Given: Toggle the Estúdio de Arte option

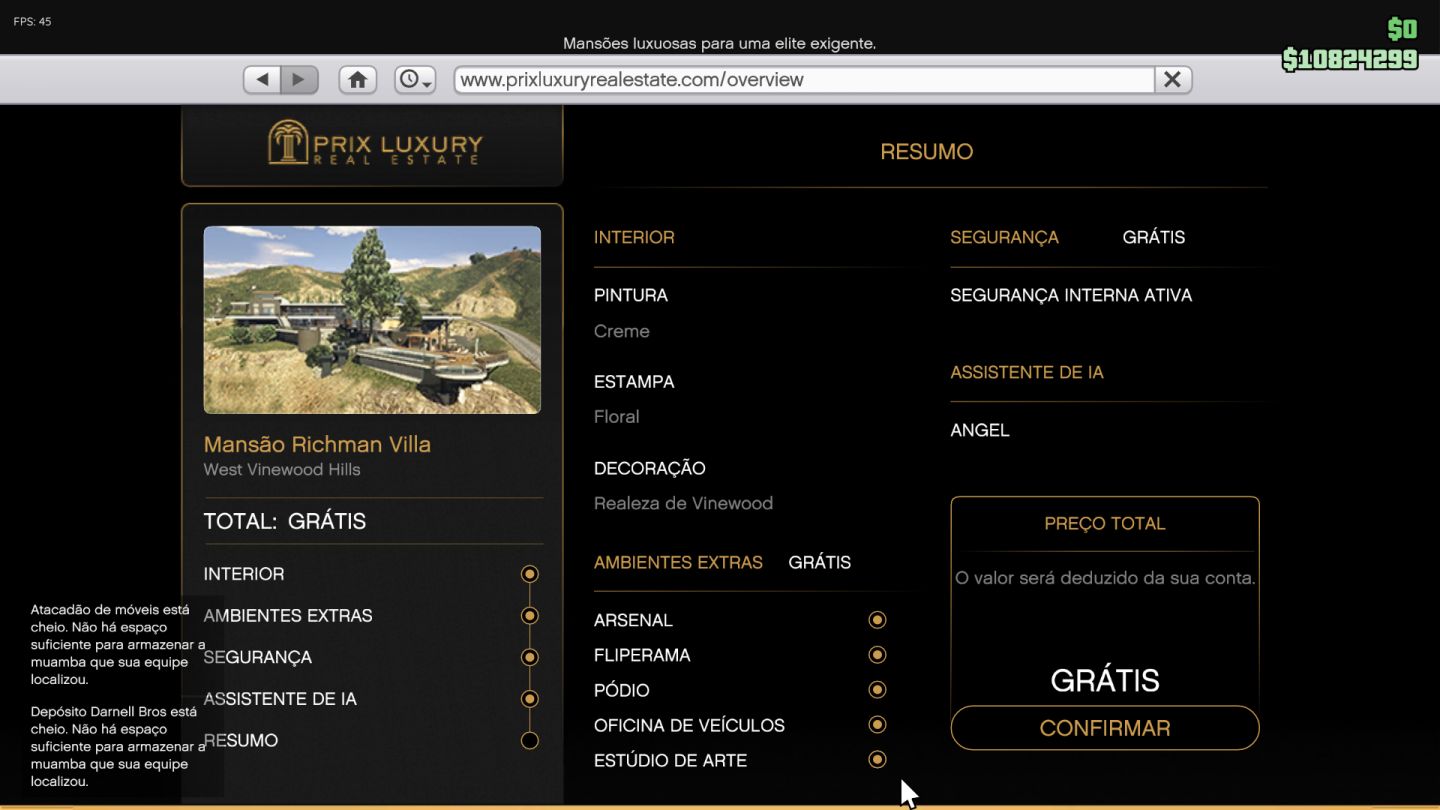Looking at the screenshot, I should point(877,760).
